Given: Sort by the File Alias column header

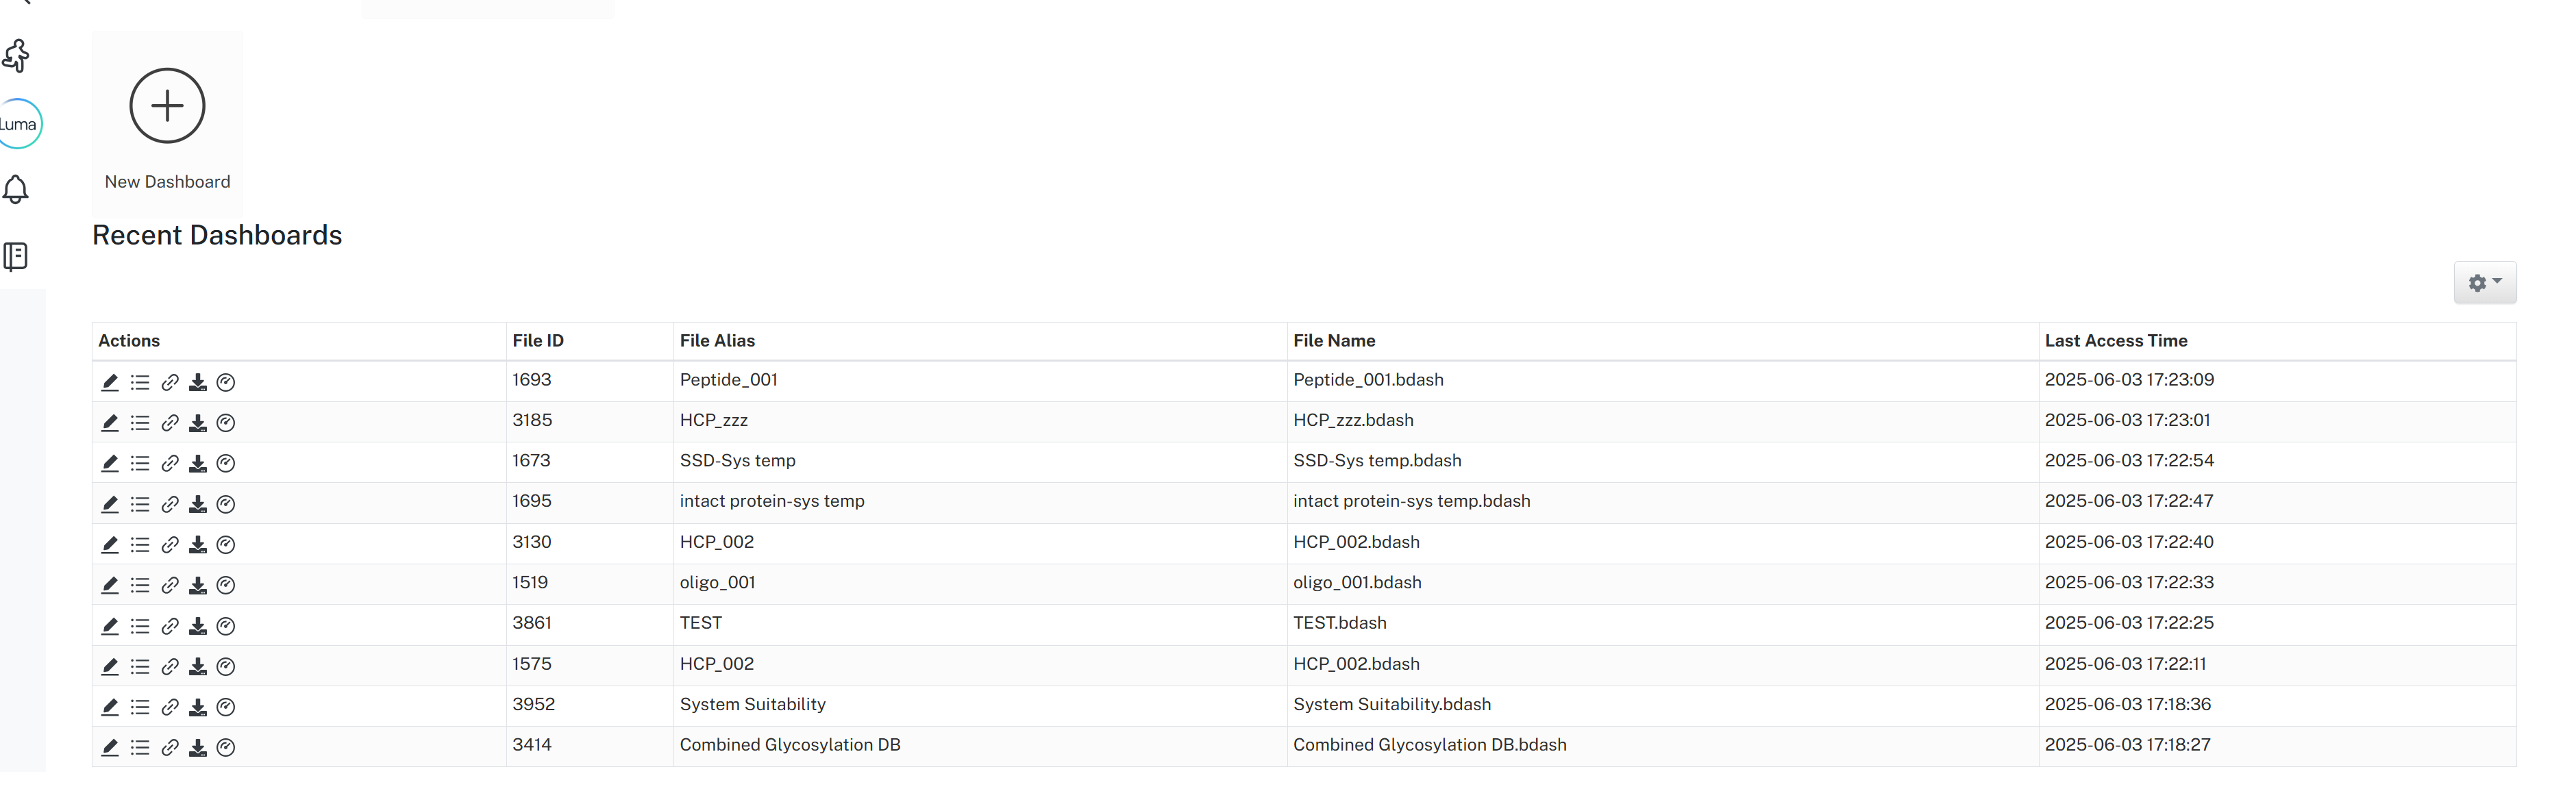Looking at the screenshot, I should [x=717, y=341].
